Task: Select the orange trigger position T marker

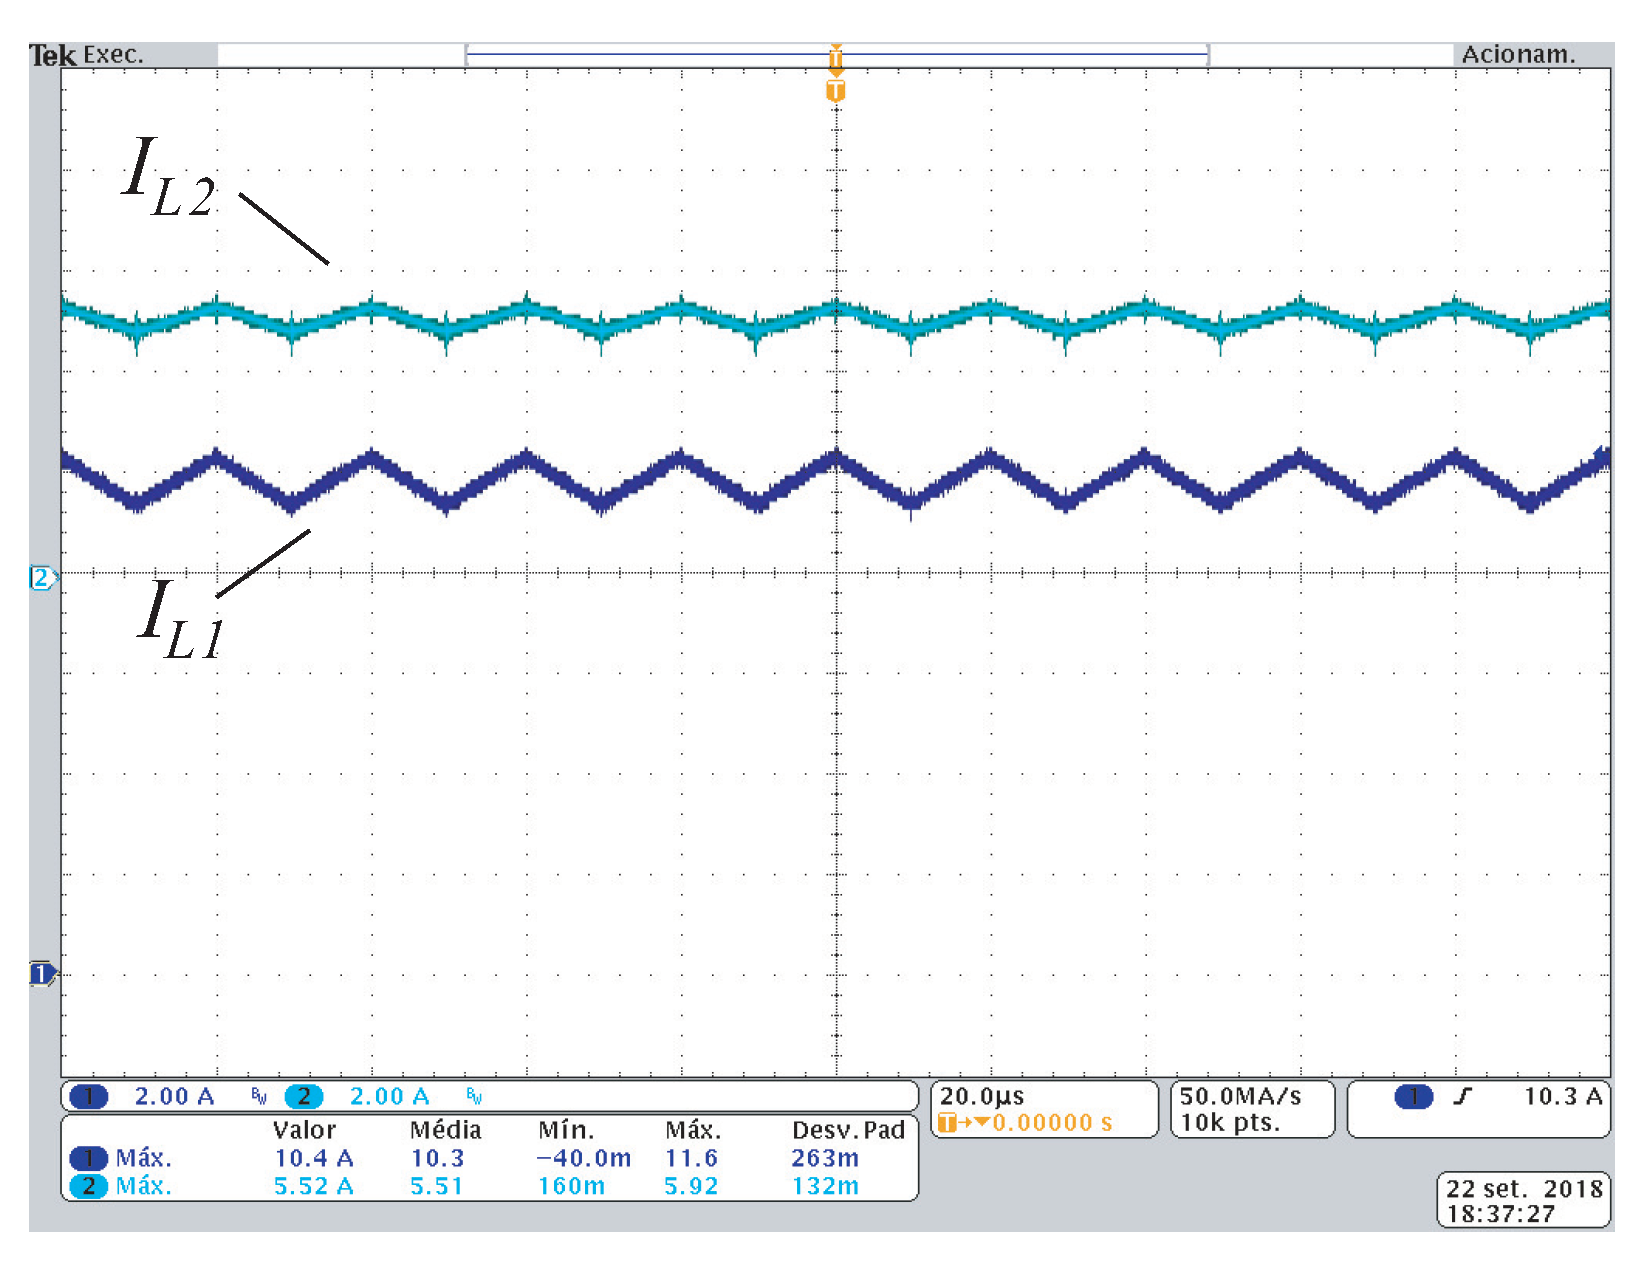Action: [x=835, y=91]
